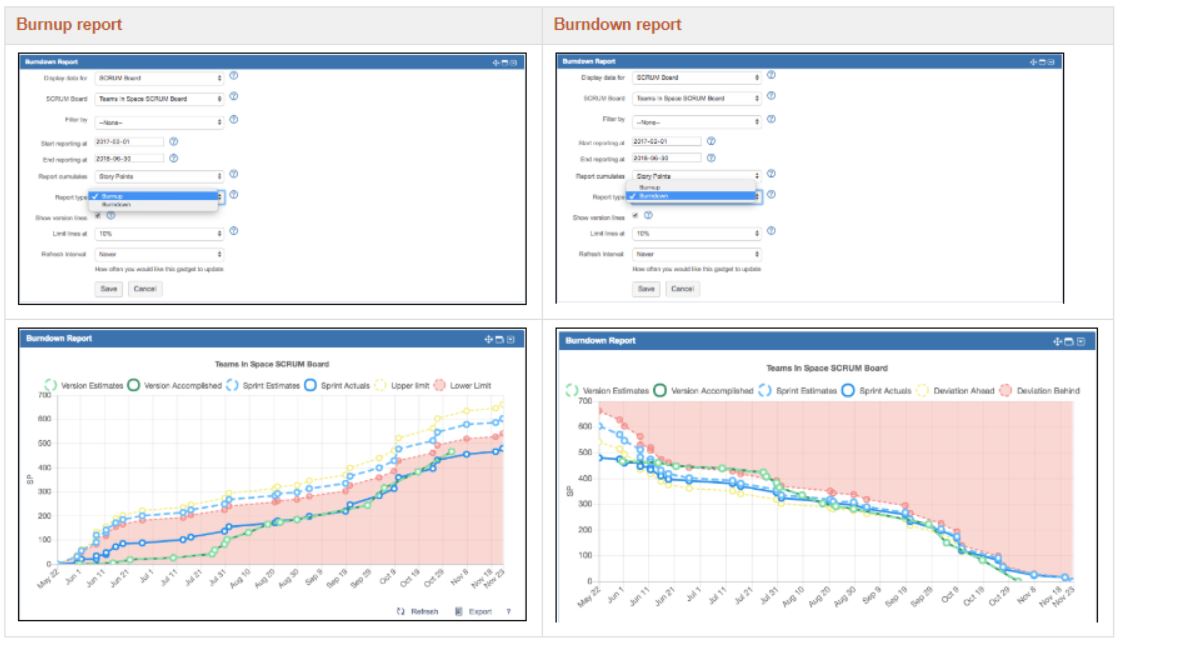Open gadget menu icon in Burnup chart header
Viewport: 1181px width, 651px height.
point(511,340)
